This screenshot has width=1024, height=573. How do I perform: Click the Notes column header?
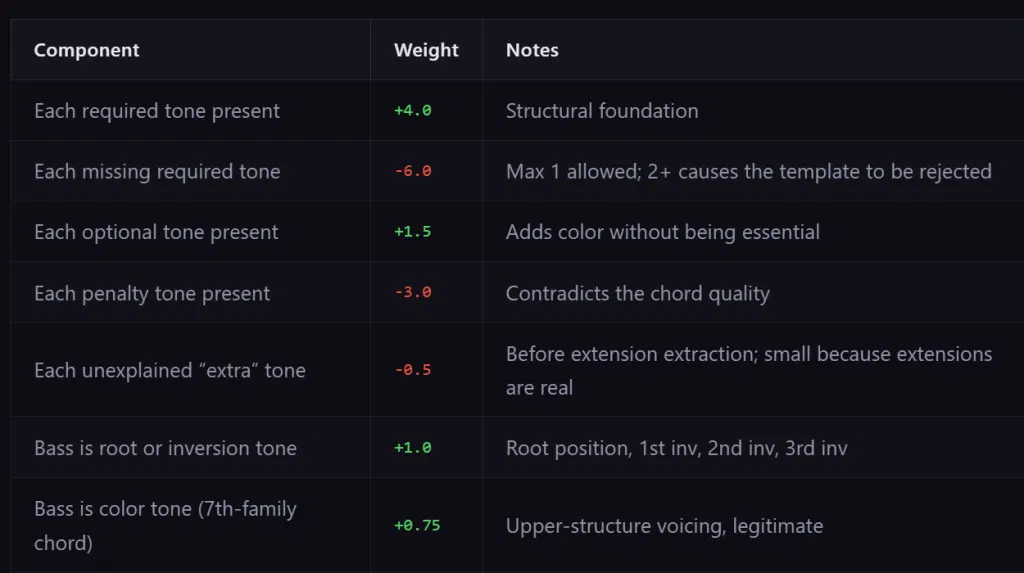[x=532, y=50]
